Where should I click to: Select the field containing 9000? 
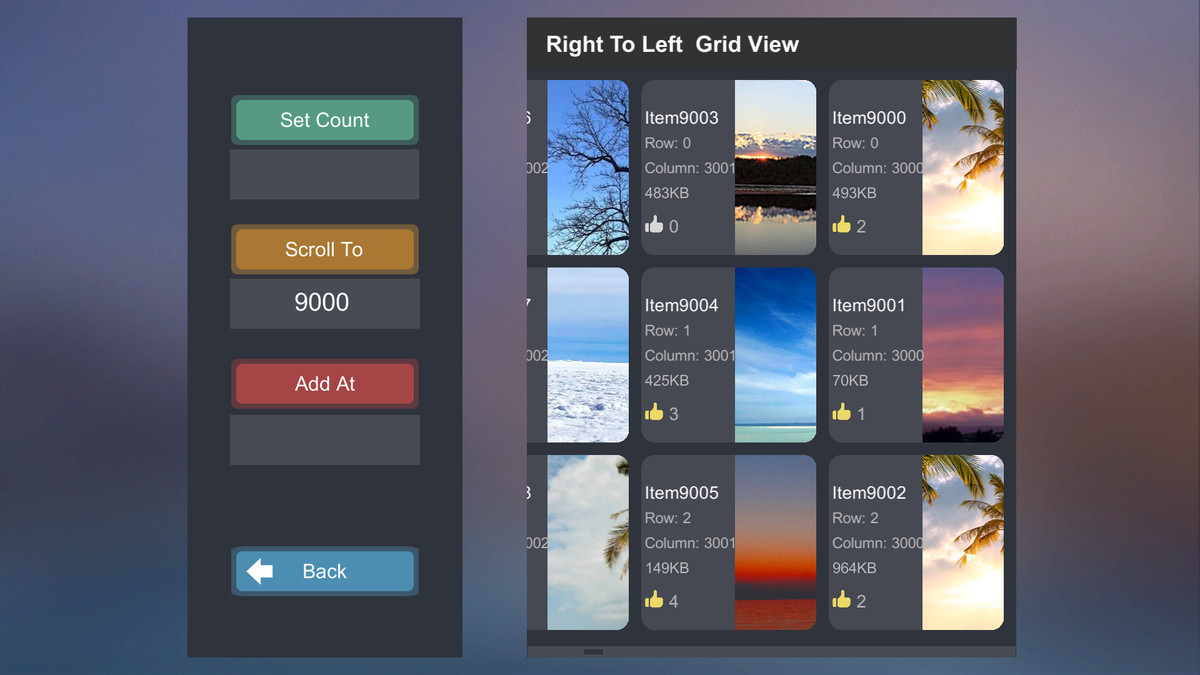(x=324, y=302)
